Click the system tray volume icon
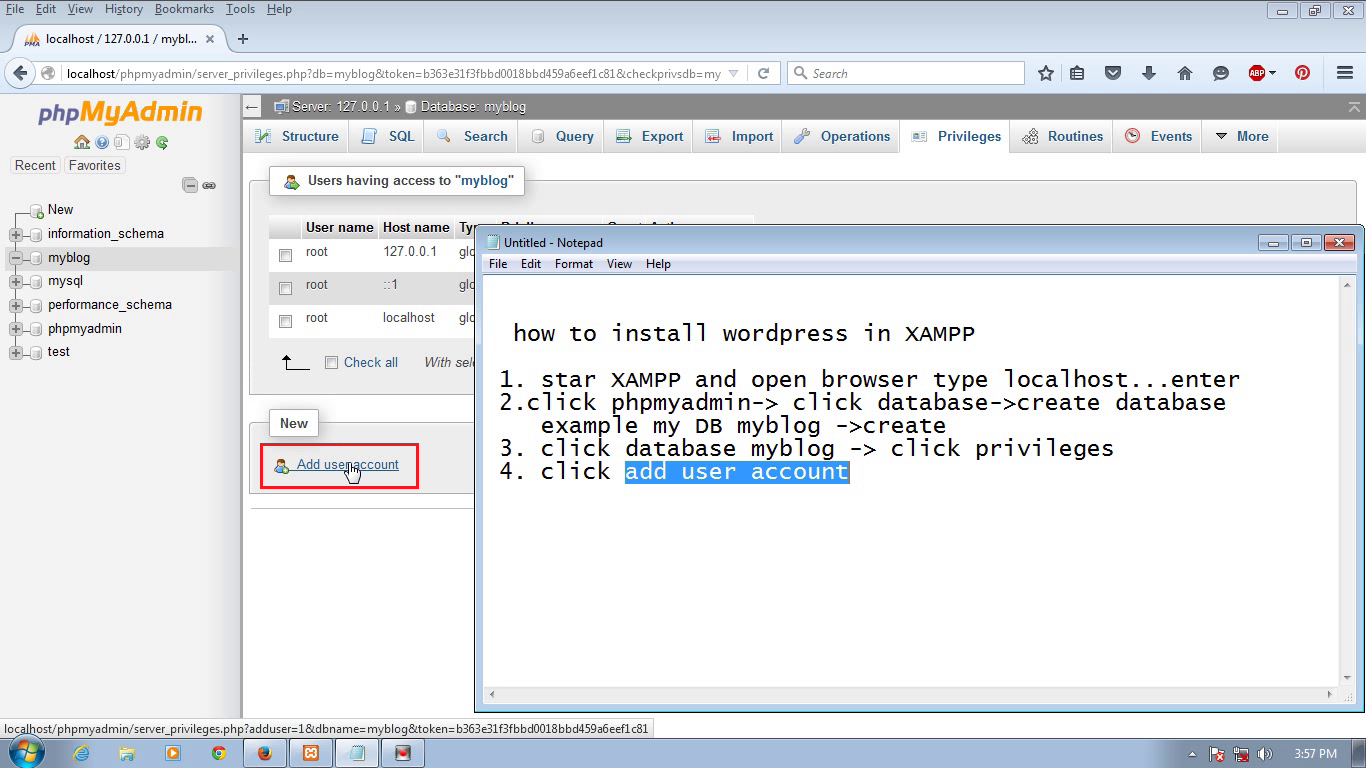The height and width of the screenshot is (768, 1366). [x=1264, y=754]
